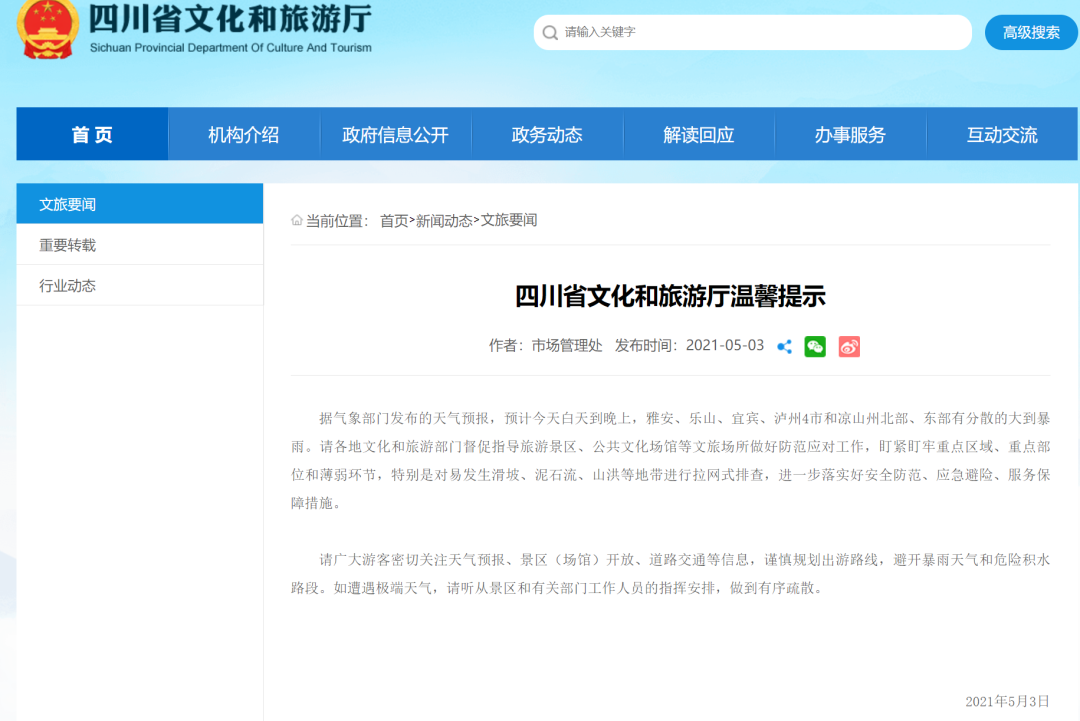
Task: Share article via Weibo icon
Action: [x=849, y=346]
